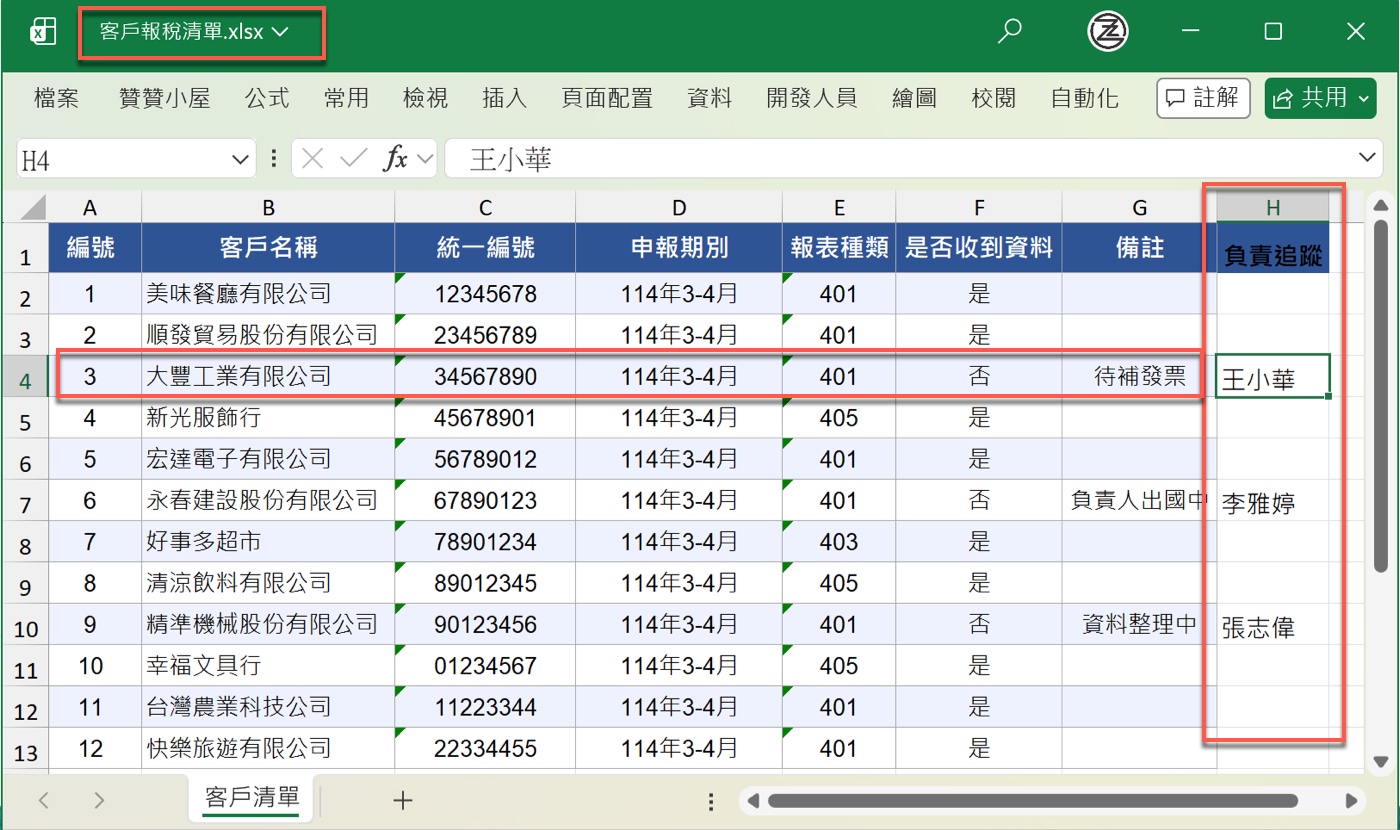The height and width of the screenshot is (830, 1400).
Task: Open the 贊贊小屋 tab
Action: click(x=164, y=98)
